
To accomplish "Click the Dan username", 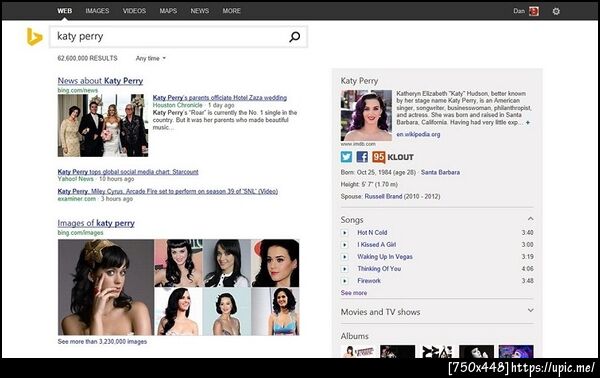I will tap(519, 11).
